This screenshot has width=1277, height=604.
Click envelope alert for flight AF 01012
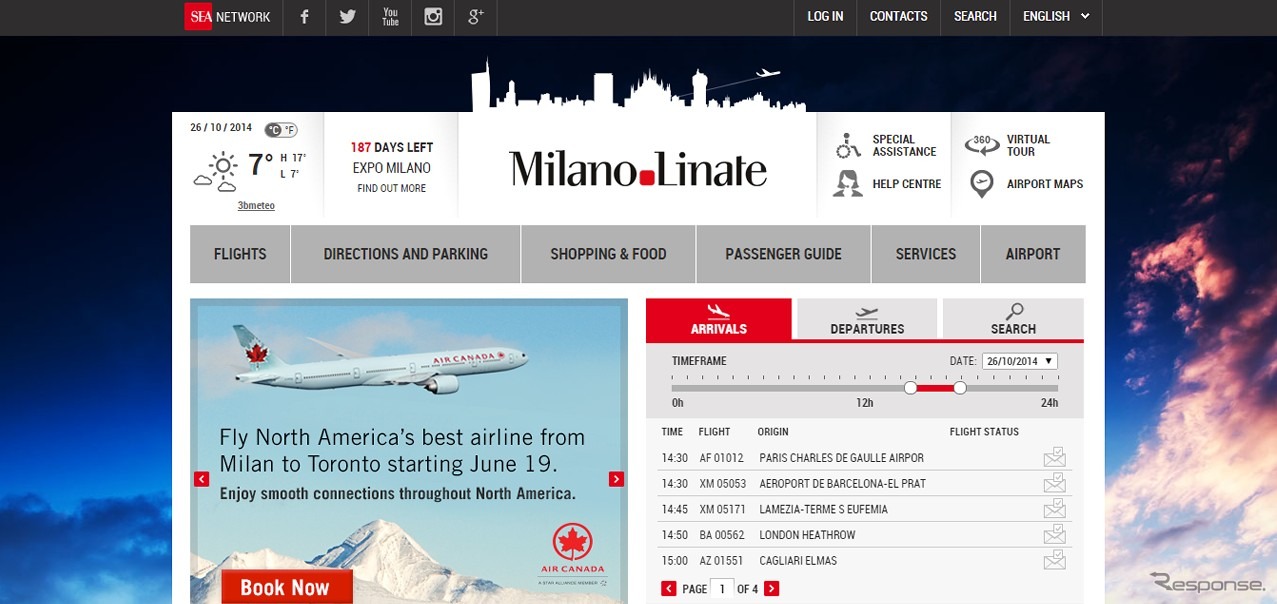click(x=1054, y=457)
